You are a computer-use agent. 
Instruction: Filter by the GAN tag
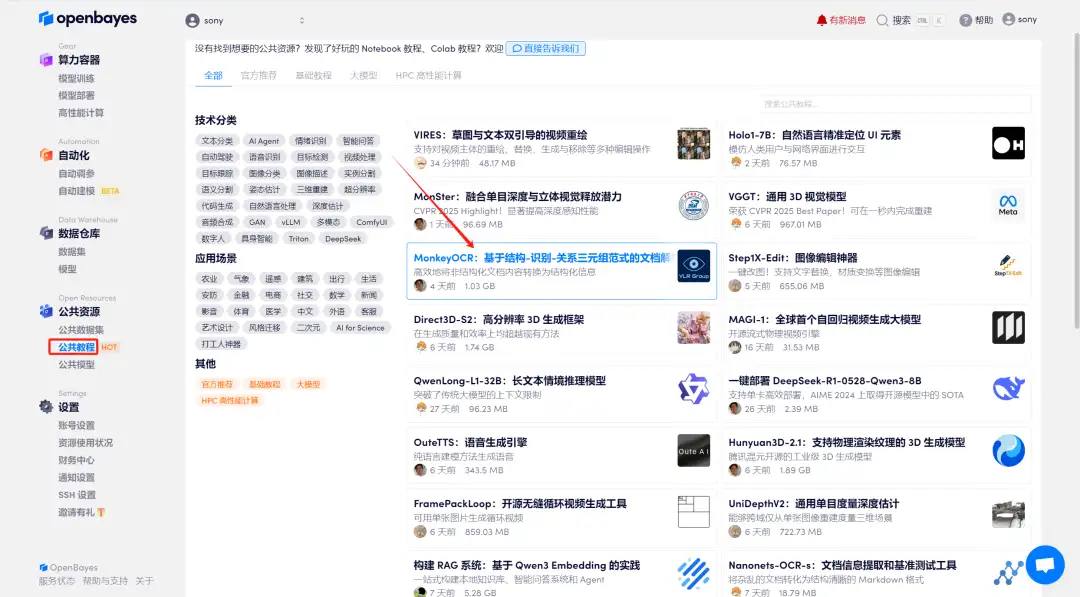pyautogui.click(x=257, y=222)
